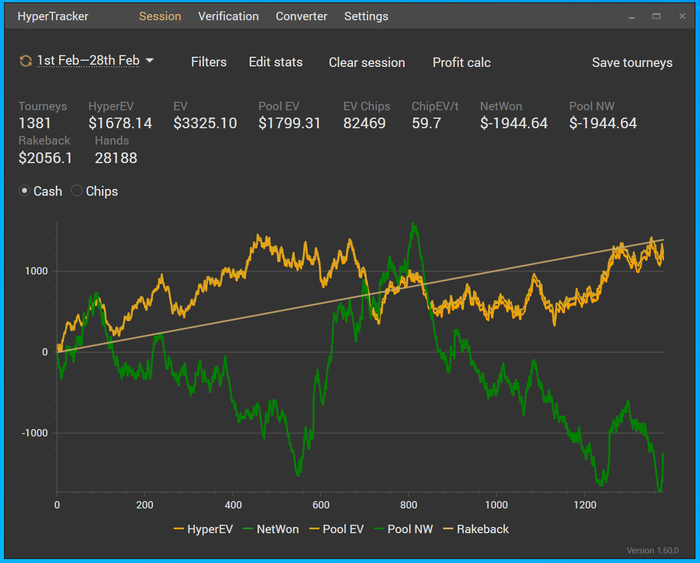Open the Filters options

tap(208, 62)
